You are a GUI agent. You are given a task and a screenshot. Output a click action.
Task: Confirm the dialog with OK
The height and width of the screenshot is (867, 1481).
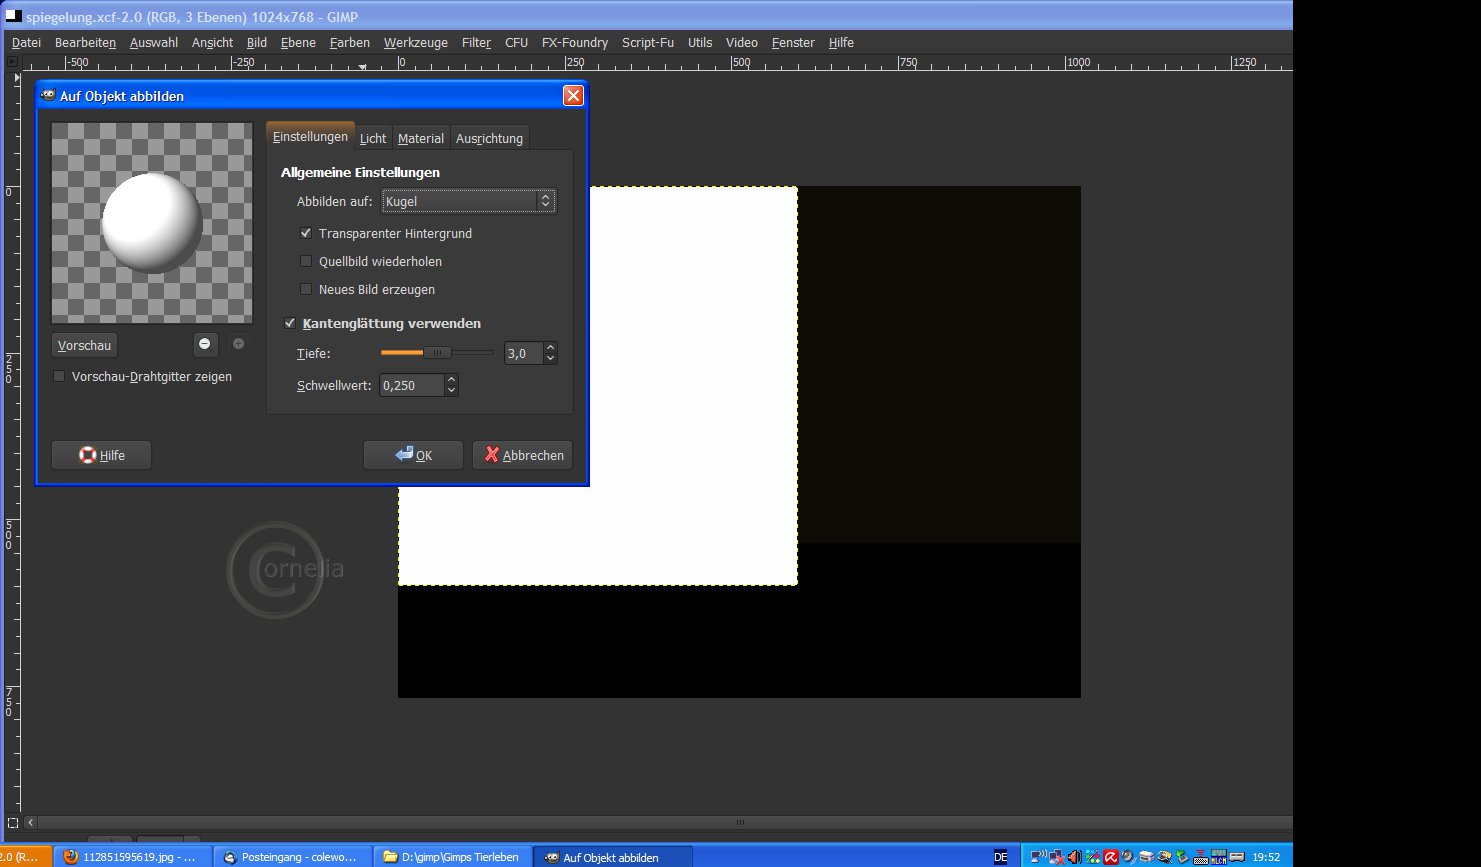click(413, 455)
